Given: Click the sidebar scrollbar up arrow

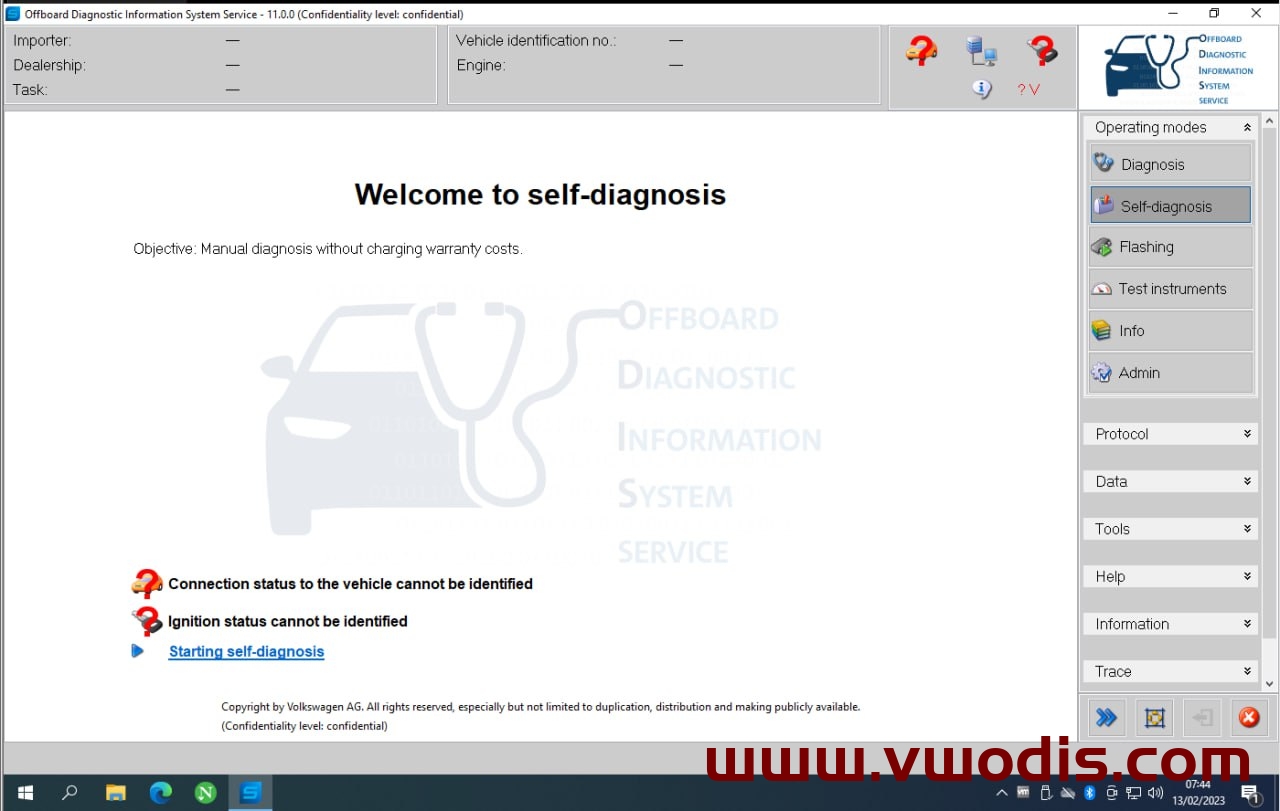Looking at the screenshot, I should tap(1270, 121).
